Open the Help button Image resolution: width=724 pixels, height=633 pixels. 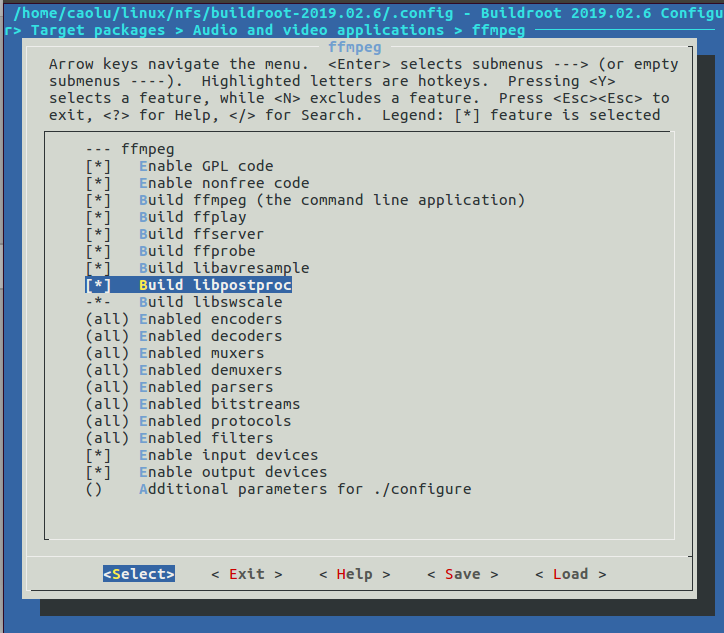[x=355, y=574]
